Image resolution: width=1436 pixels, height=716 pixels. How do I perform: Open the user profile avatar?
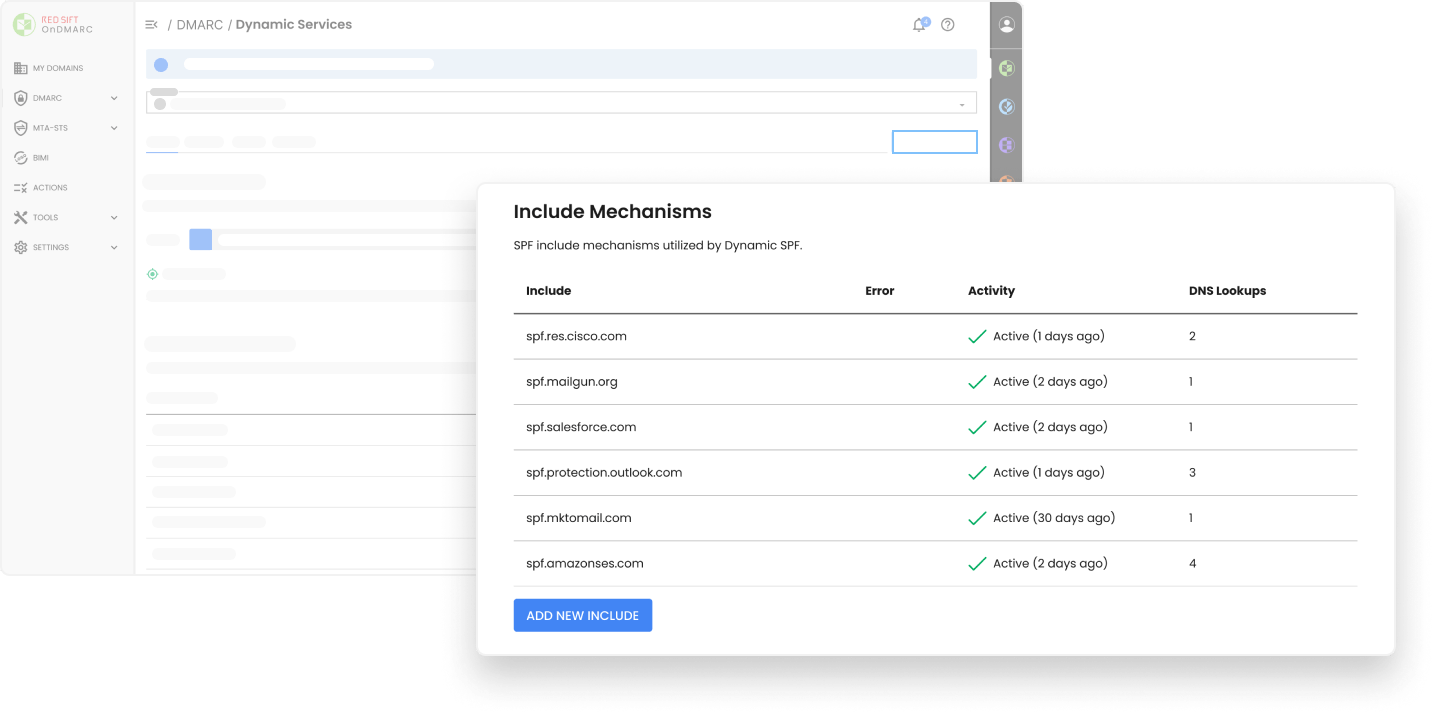click(x=1007, y=24)
